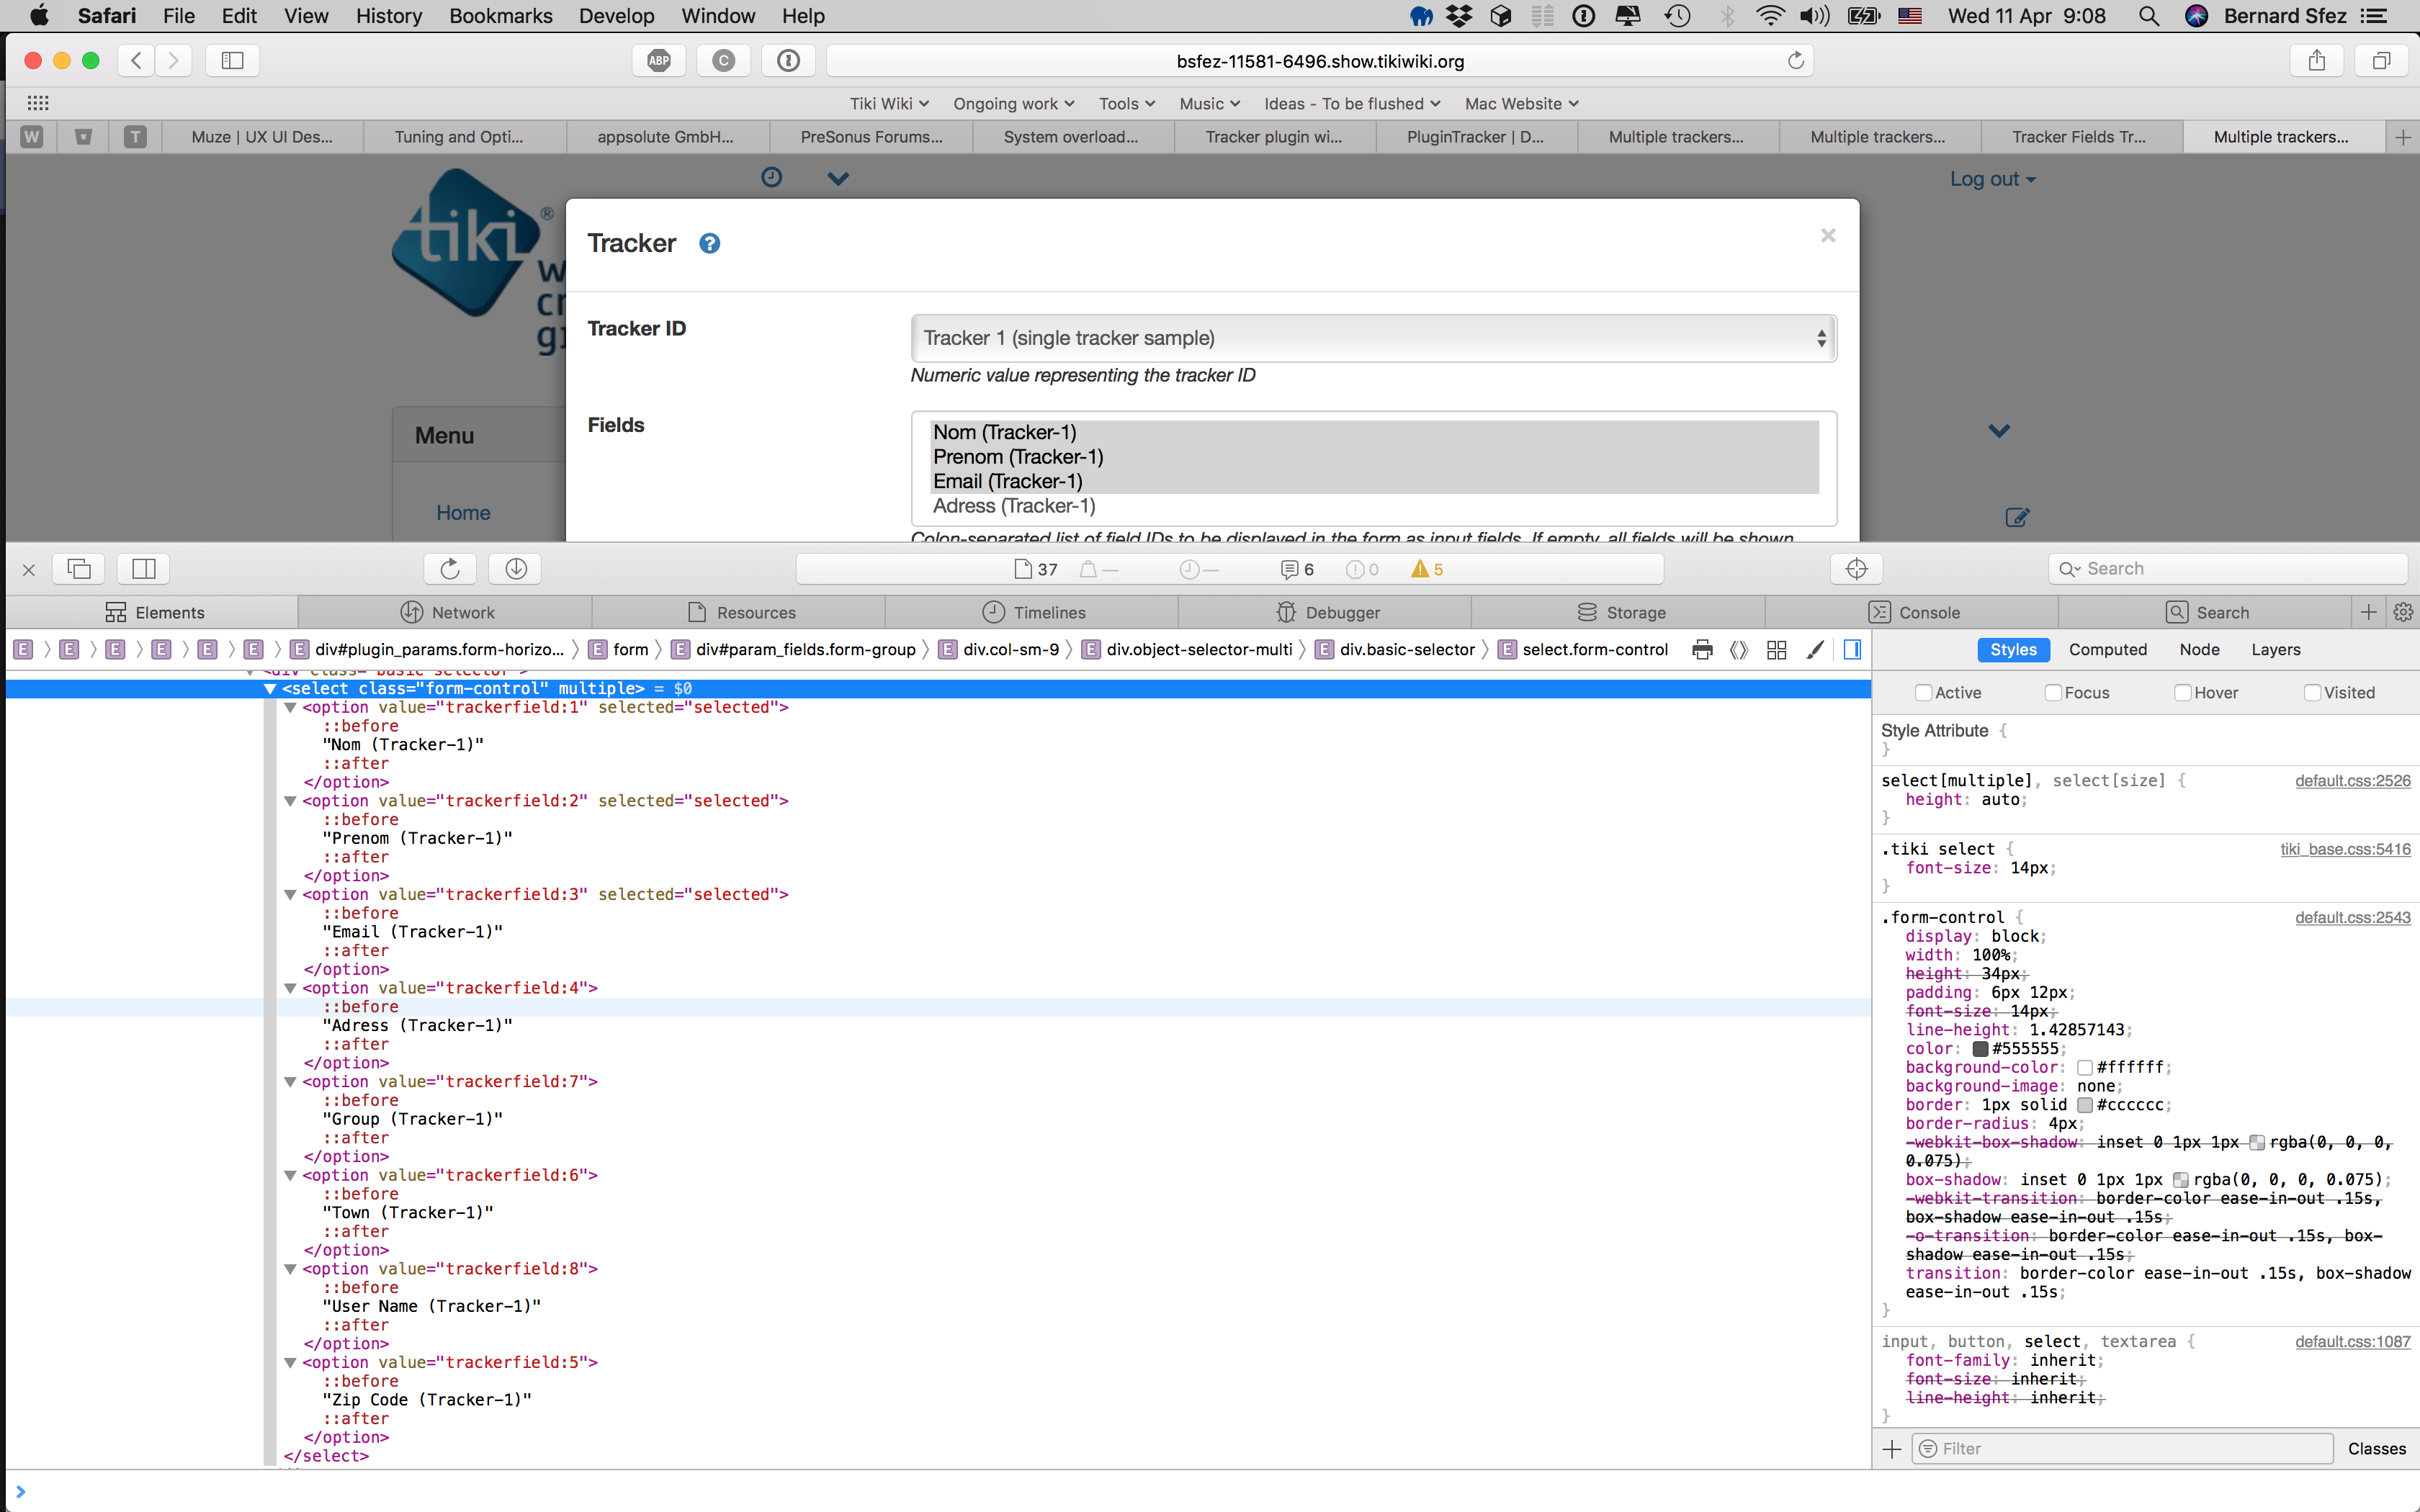Switch to the Tracker Fields Tr... browser tab
The width and height of the screenshot is (2420, 1512).
[x=2079, y=137]
